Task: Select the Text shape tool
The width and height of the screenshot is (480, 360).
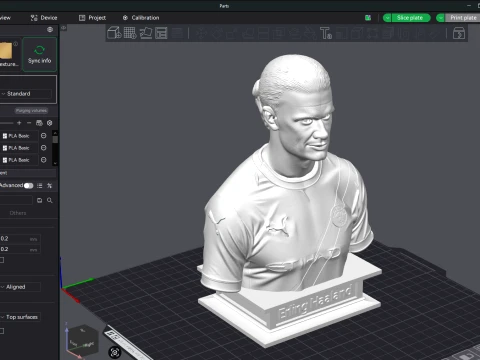Action: (x=326, y=33)
